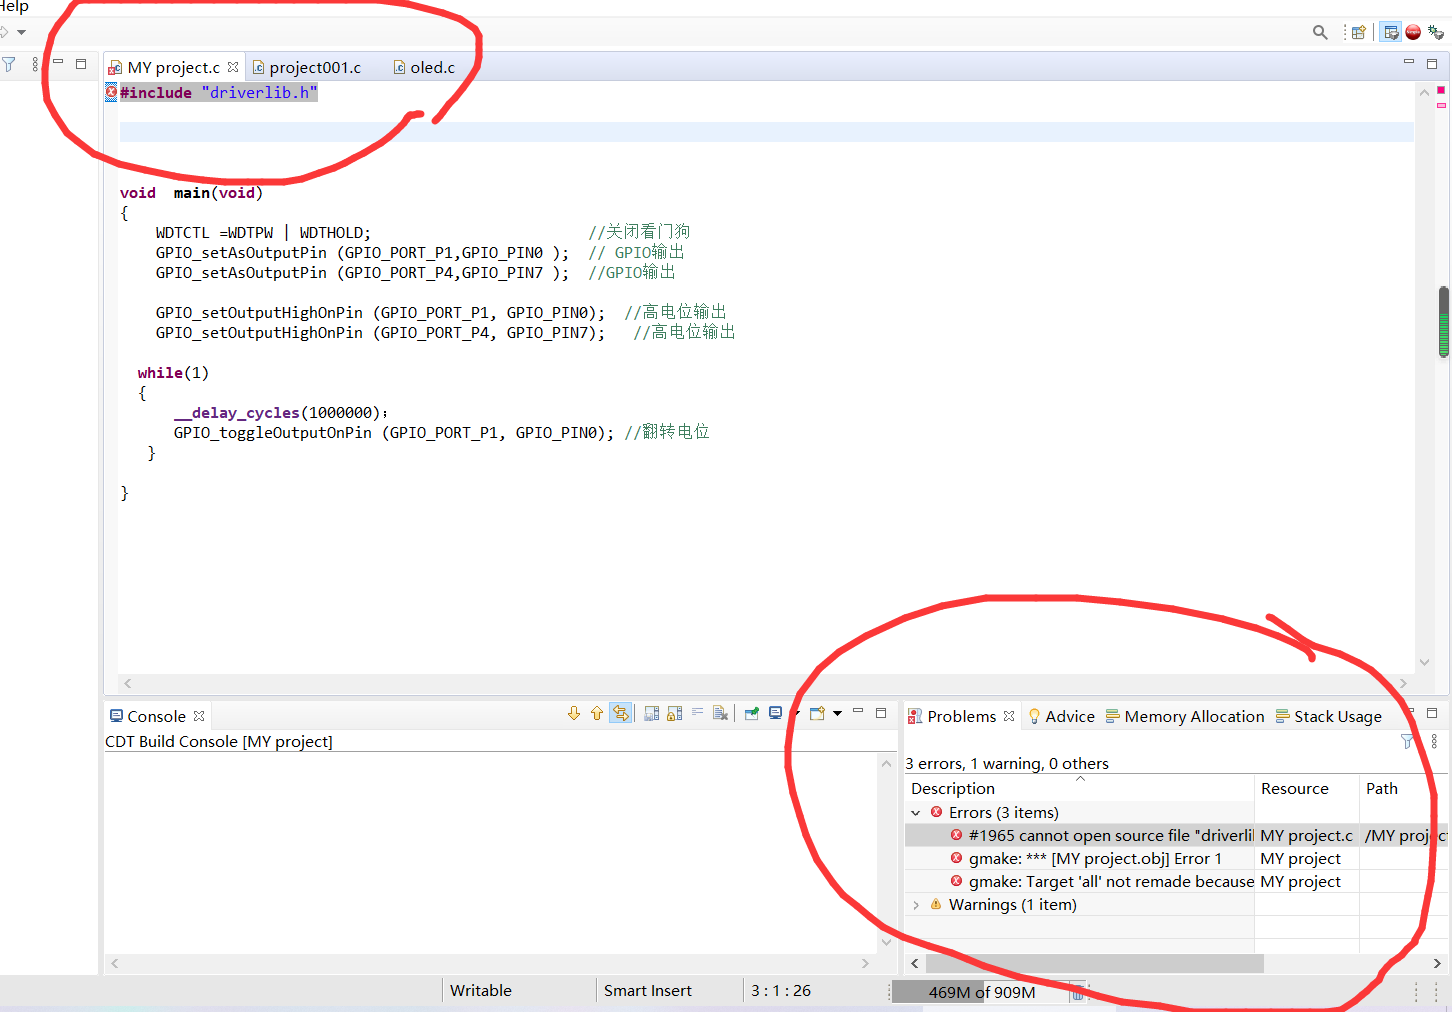The width and height of the screenshot is (1452, 1012).
Task: Open the Help menu
Action: click(13, 6)
